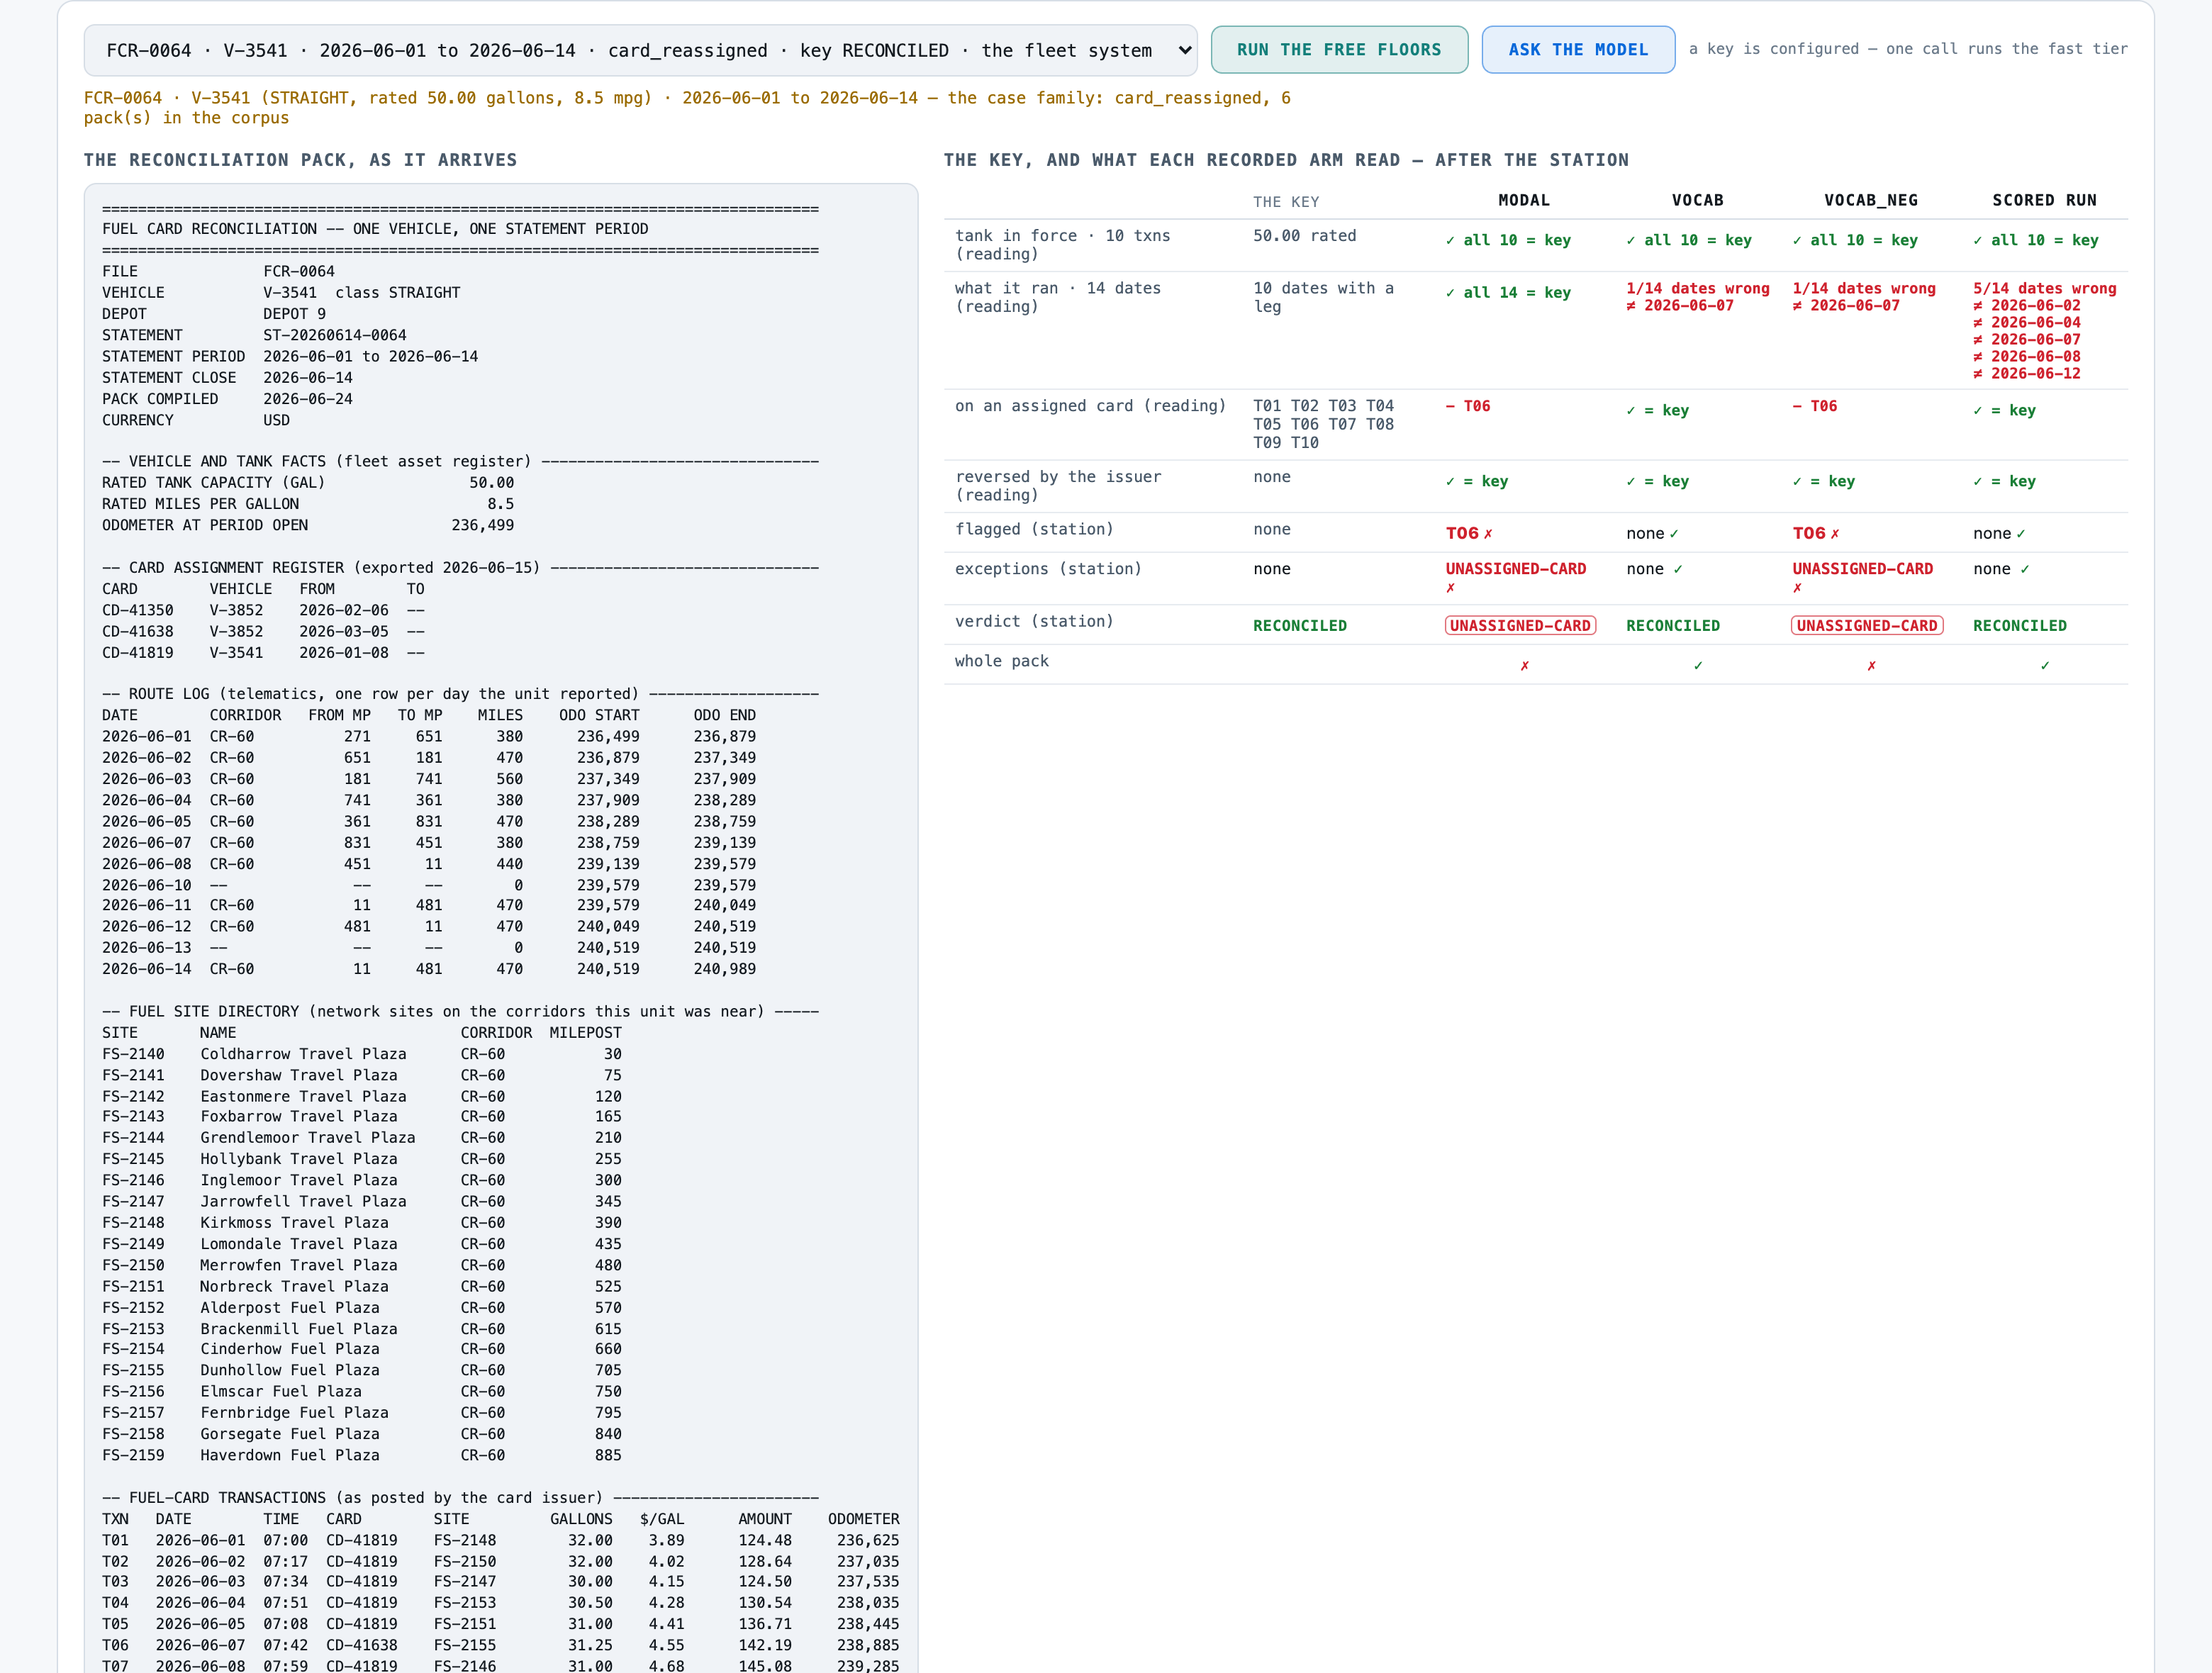The image size is (2212, 1673).
Task: Select the MODAL column header
Action: tap(1524, 200)
